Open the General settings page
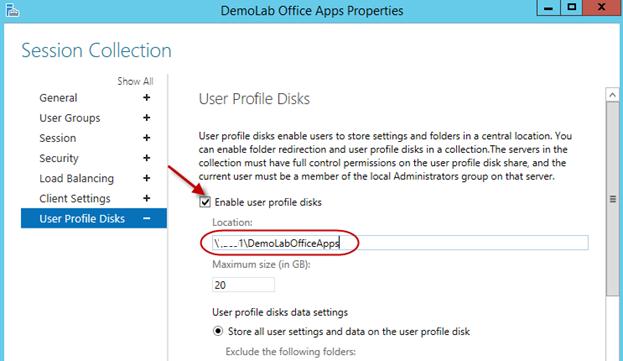Image resolution: width=623 pixels, height=361 pixels. [58, 98]
